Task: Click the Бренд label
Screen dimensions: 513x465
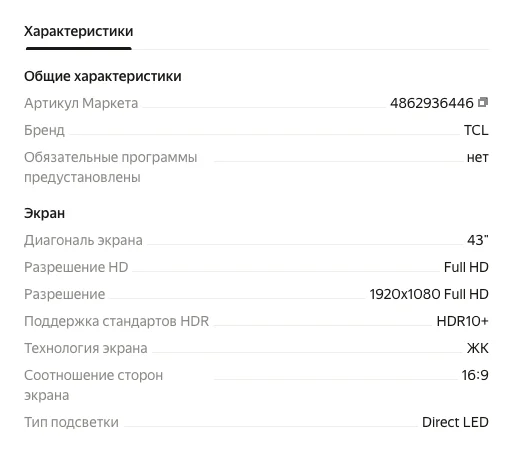Action: click(44, 130)
